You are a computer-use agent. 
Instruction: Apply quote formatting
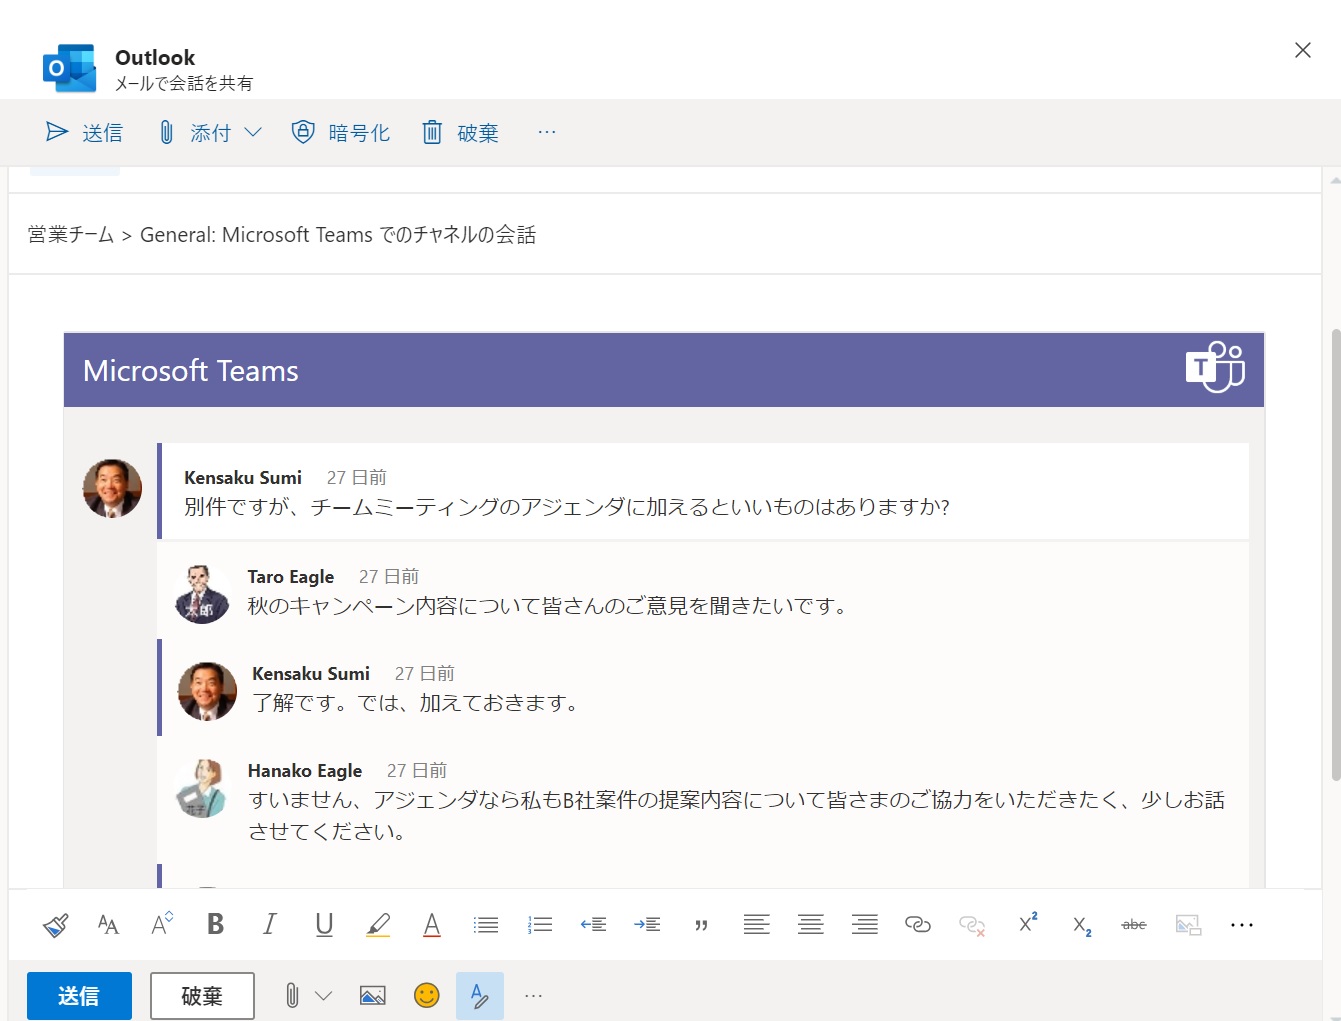pyautogui.click(x=701, y=926)
